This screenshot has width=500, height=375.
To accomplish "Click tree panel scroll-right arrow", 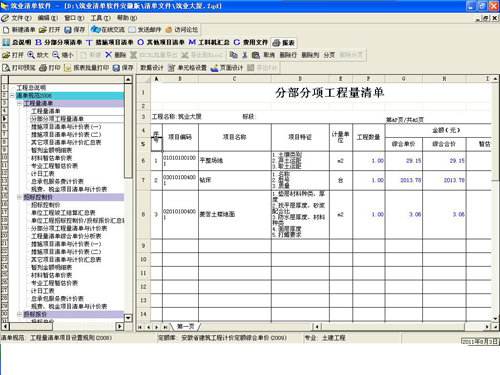I will (120, 326).
